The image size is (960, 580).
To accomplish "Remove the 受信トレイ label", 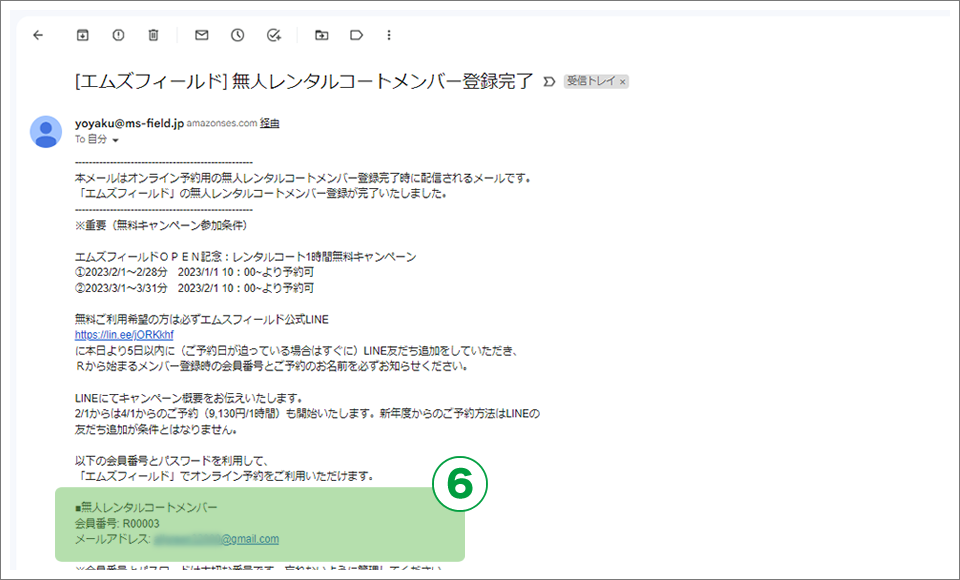I will tap(622, 82).
